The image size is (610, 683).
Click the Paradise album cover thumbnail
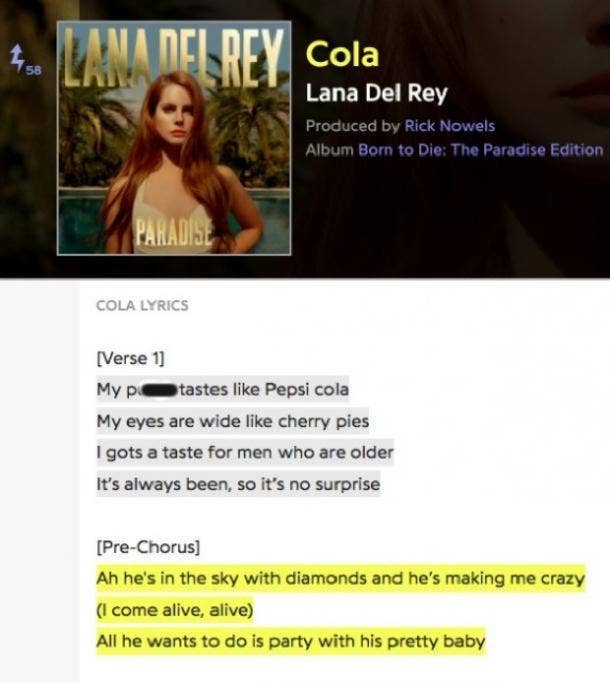click(174, 138)
